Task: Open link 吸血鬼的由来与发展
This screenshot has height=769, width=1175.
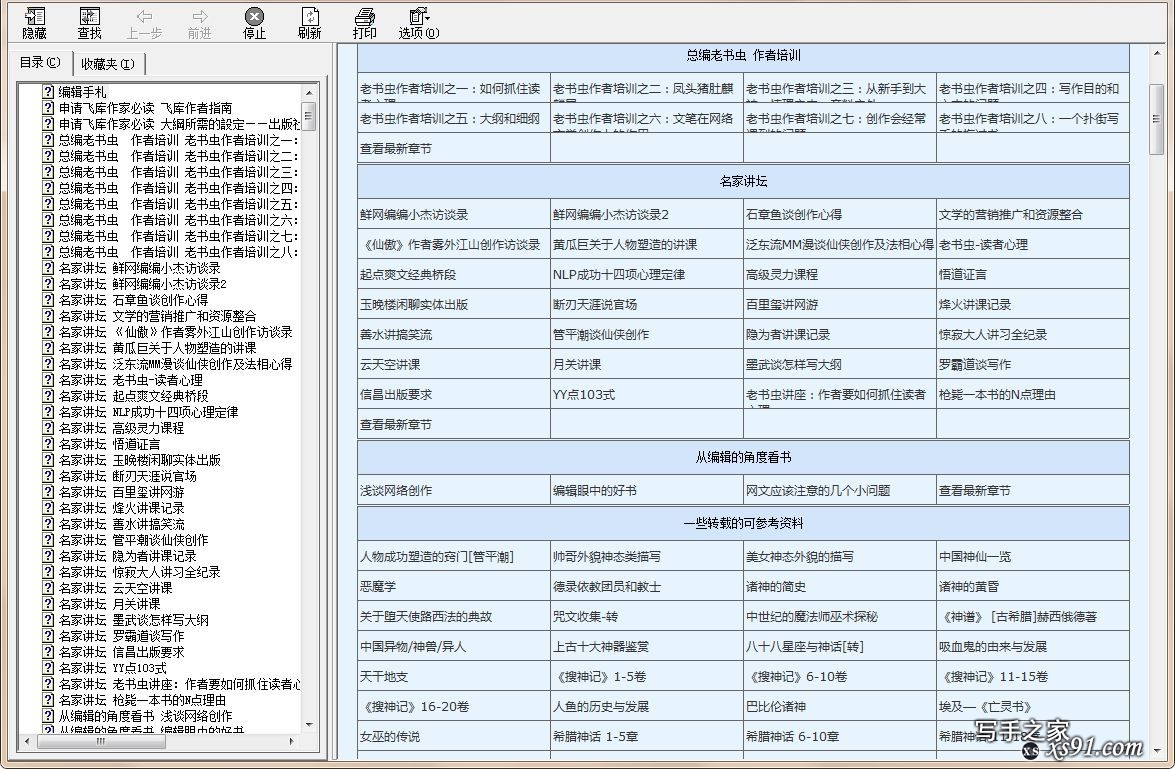Action: pos(993,646)
